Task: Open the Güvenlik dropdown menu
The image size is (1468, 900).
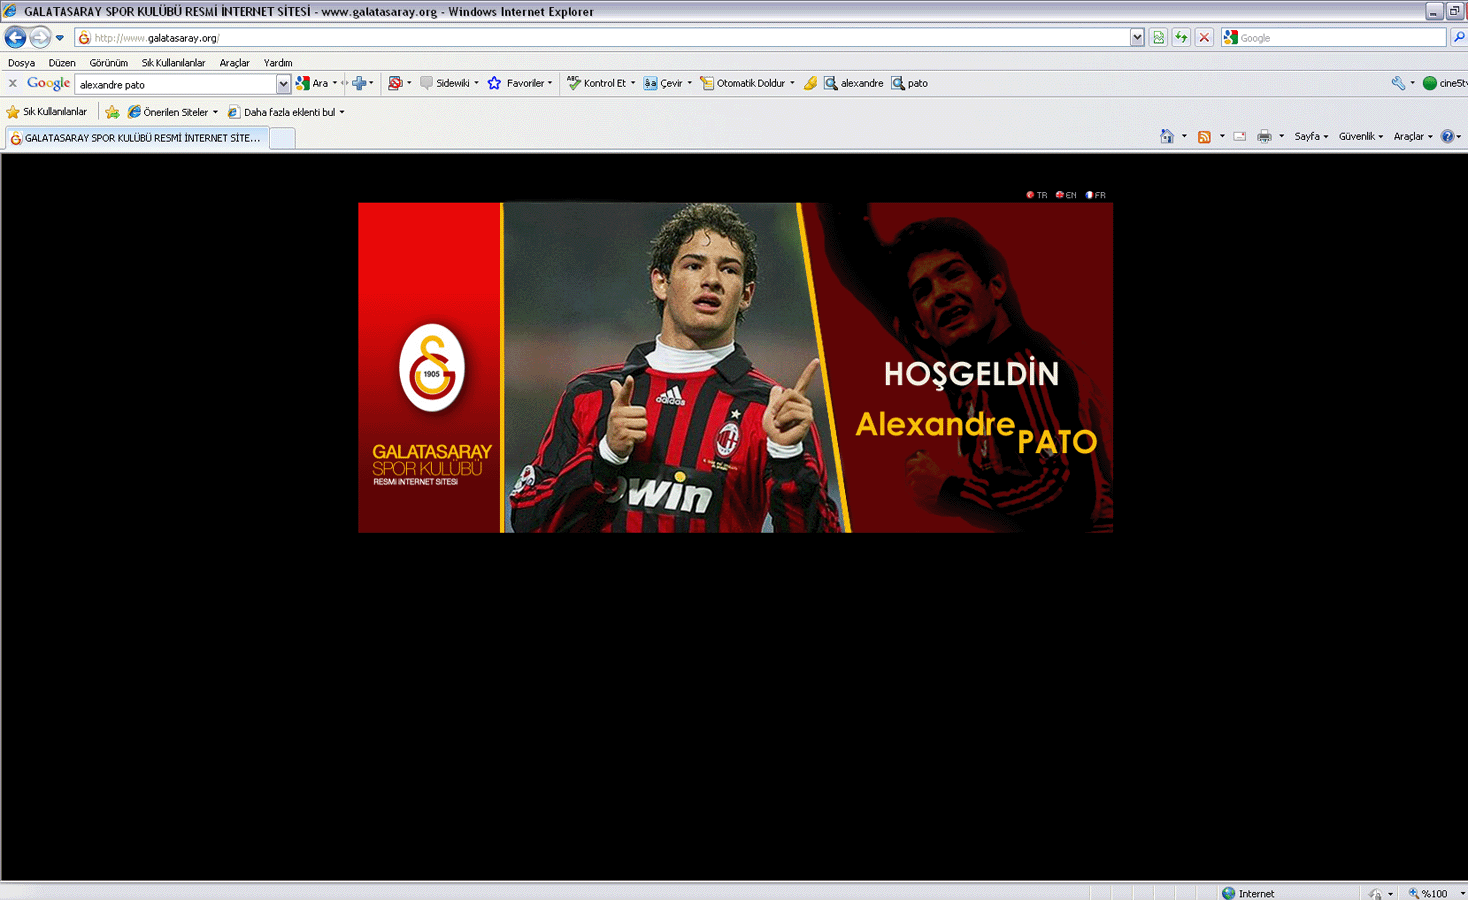Action: click(1360, 137)
